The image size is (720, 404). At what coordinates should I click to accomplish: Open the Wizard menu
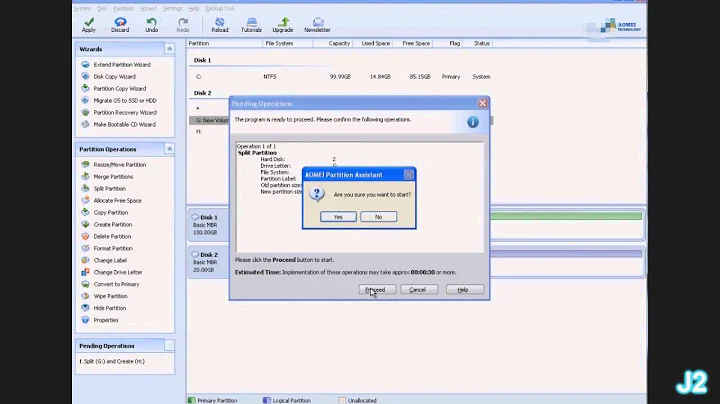148,8
